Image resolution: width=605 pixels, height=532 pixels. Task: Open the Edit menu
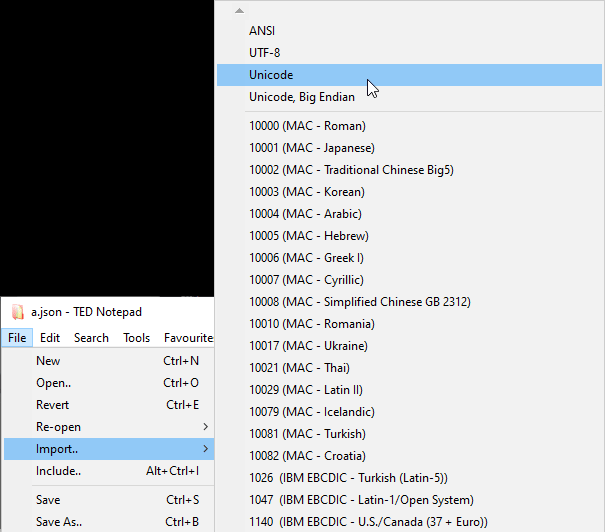pyautogui.click(x=50, y=338)
